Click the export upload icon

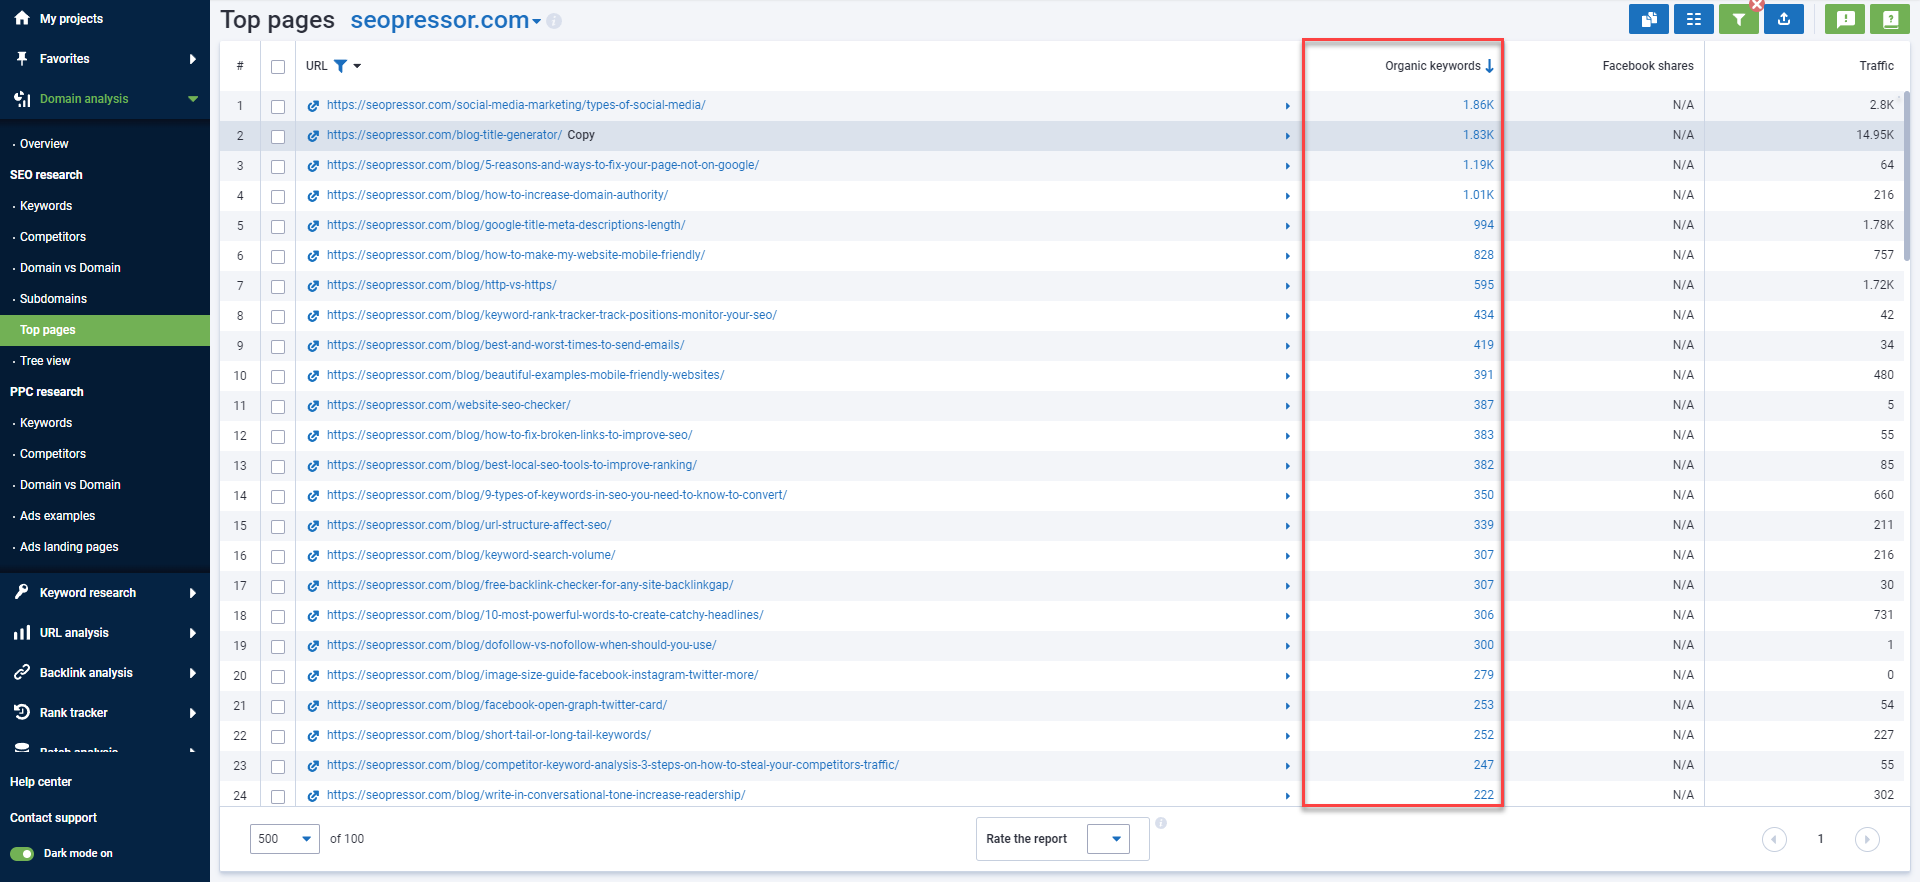tap(1784, 19)
